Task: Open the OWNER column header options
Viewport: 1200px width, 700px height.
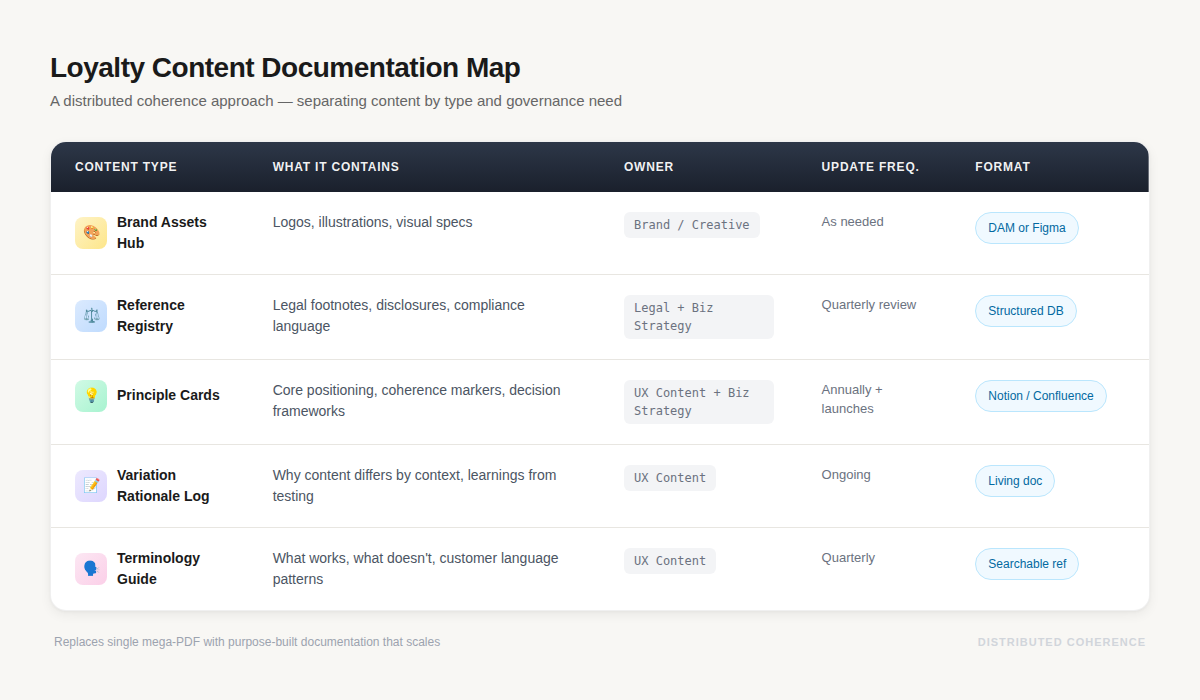Action: point(648,167)
